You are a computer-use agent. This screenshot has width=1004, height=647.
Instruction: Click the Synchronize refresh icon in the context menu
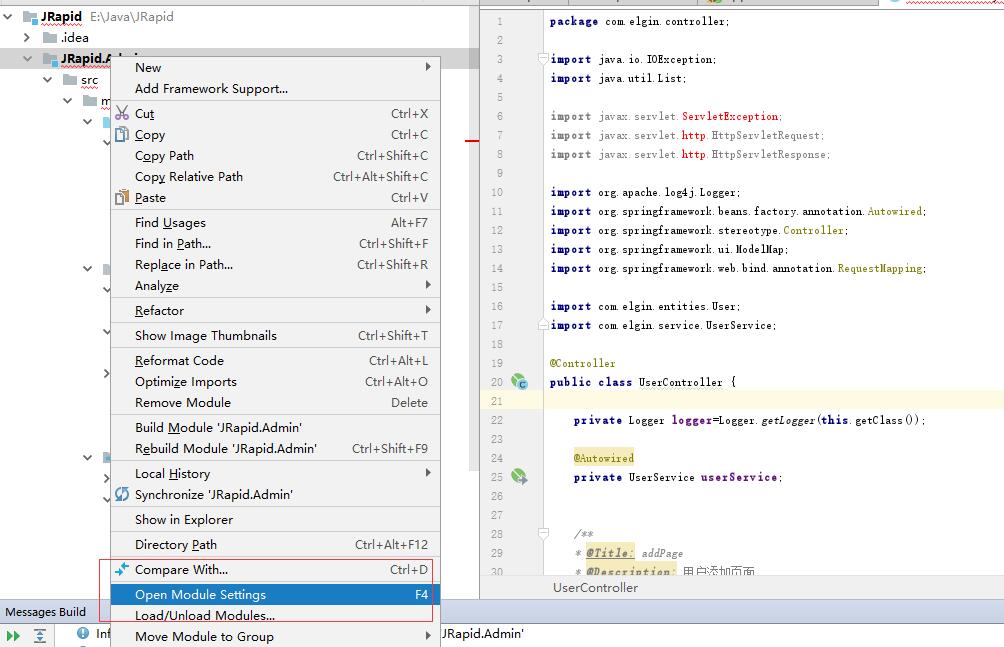[x=122, y=494]
